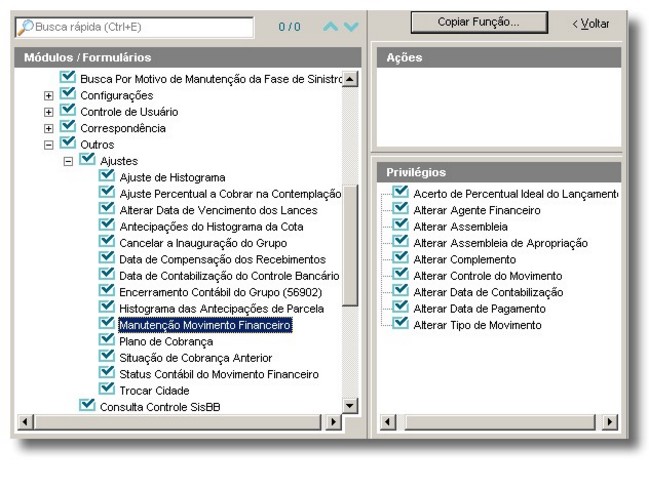Select Manutenção Movimento Financeiro item
This screenshot has width=649, height=490.
coord(205,325)
